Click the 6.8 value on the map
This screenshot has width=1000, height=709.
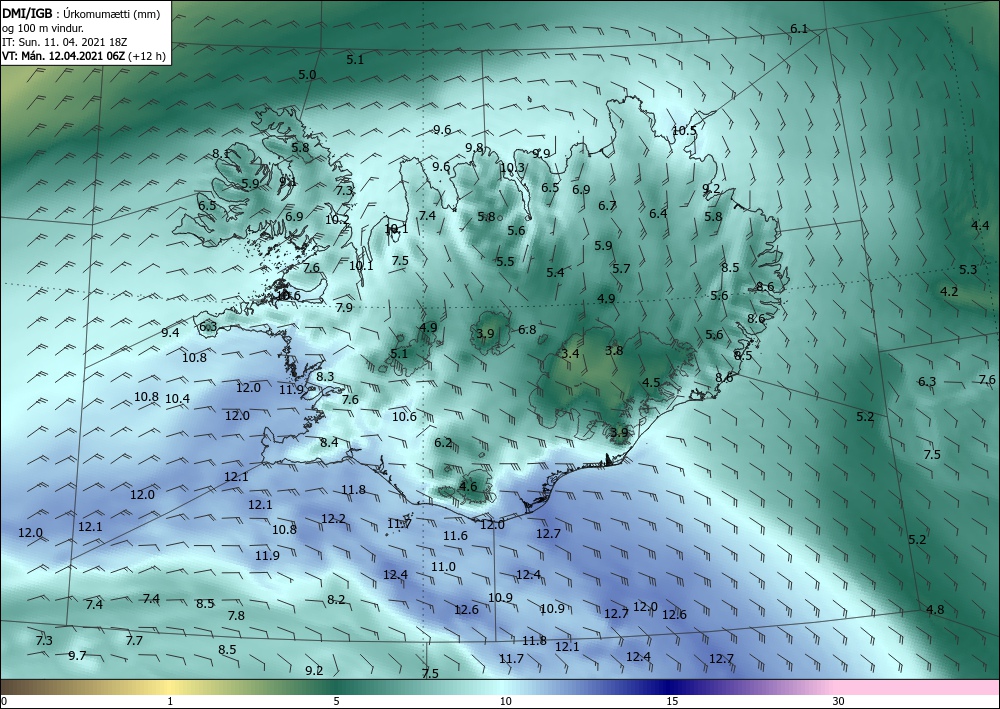point(527,330)
